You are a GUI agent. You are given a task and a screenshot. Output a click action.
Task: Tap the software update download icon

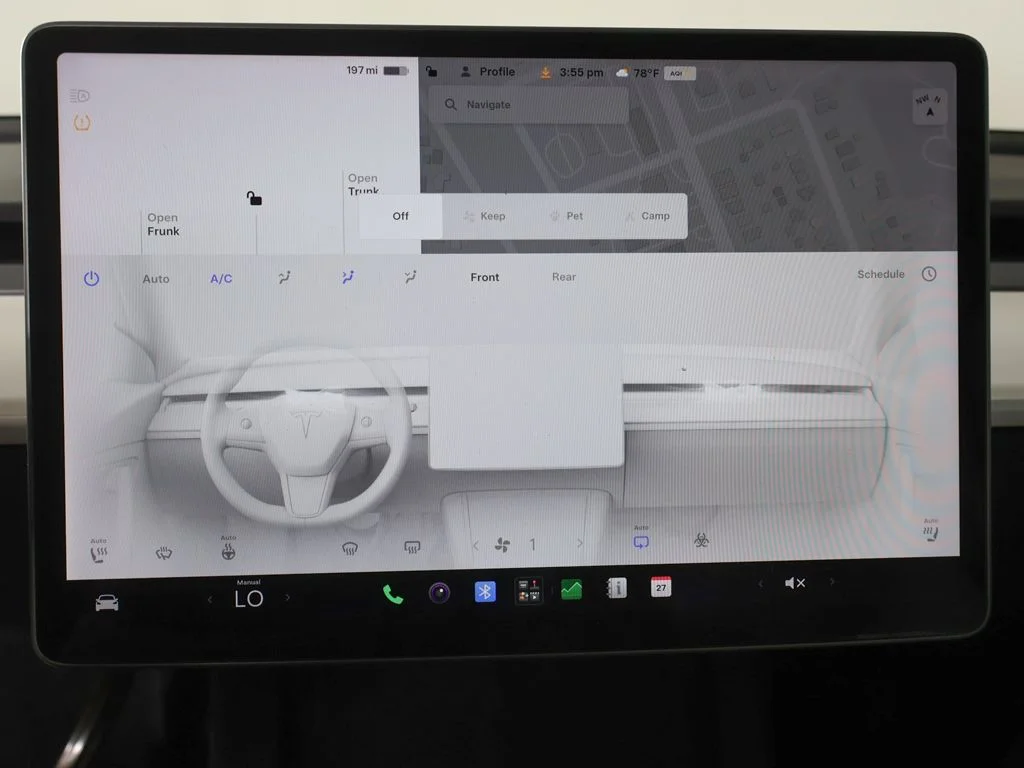(545, 72)
